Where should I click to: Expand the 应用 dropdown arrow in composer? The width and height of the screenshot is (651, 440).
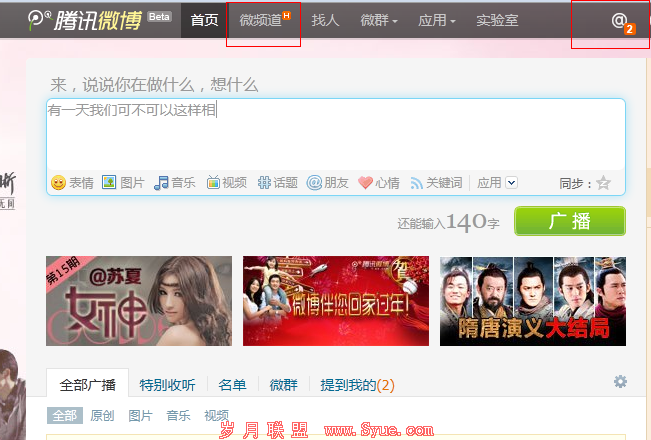pyautogui.click(x=512, y=183)
